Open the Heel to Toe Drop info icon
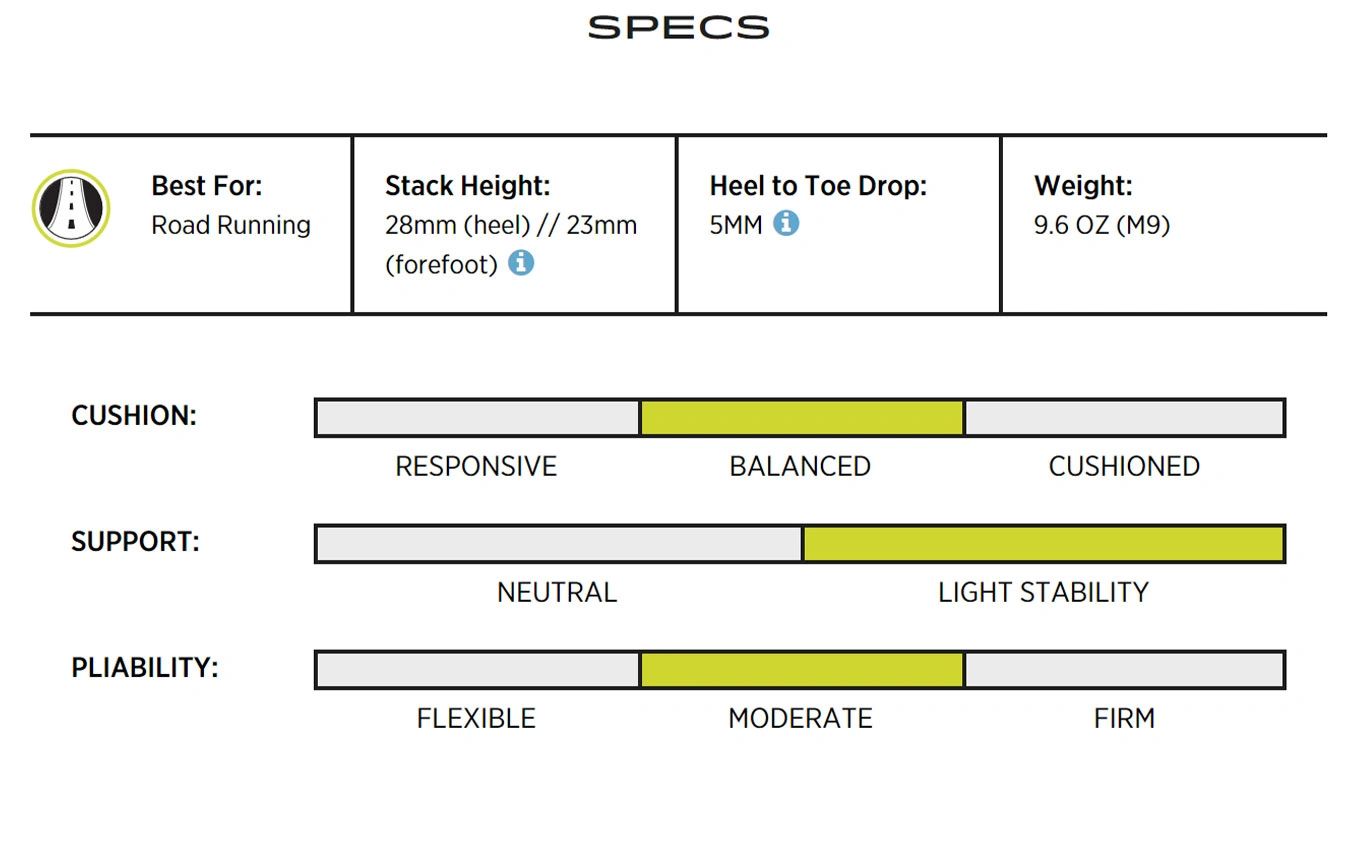Image resolution: width=1356 pixels, height=849 pixels. point(787,223)
